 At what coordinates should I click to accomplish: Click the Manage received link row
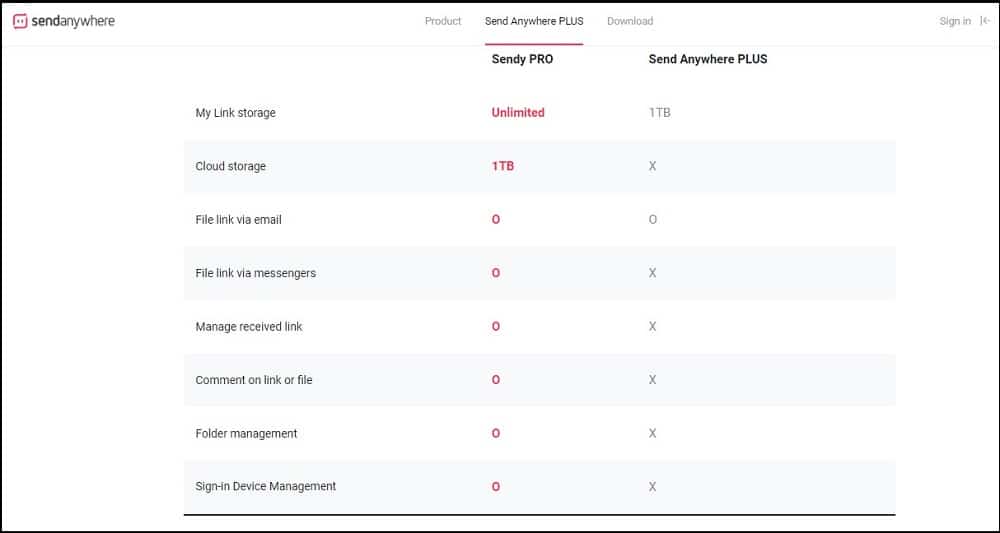click(x=540, y=326)
